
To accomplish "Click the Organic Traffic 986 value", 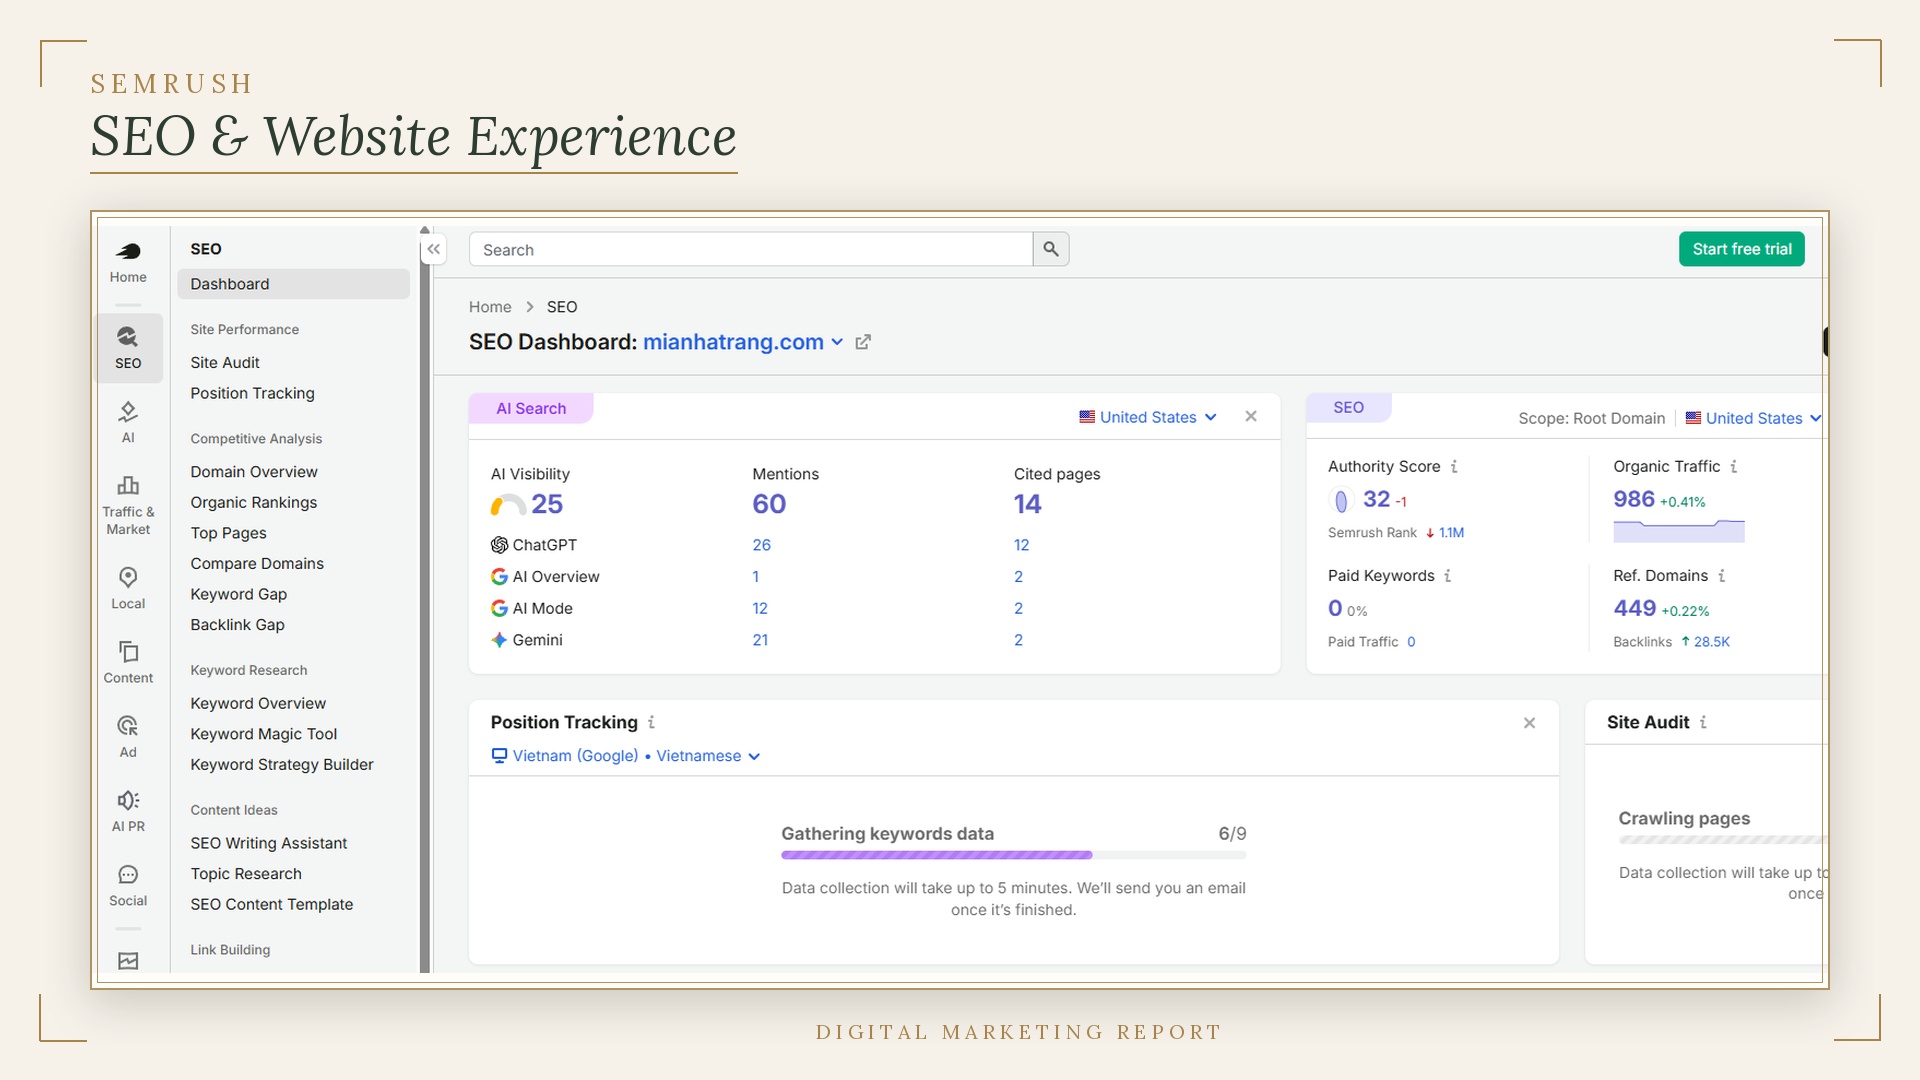I will coord(1634,499).
